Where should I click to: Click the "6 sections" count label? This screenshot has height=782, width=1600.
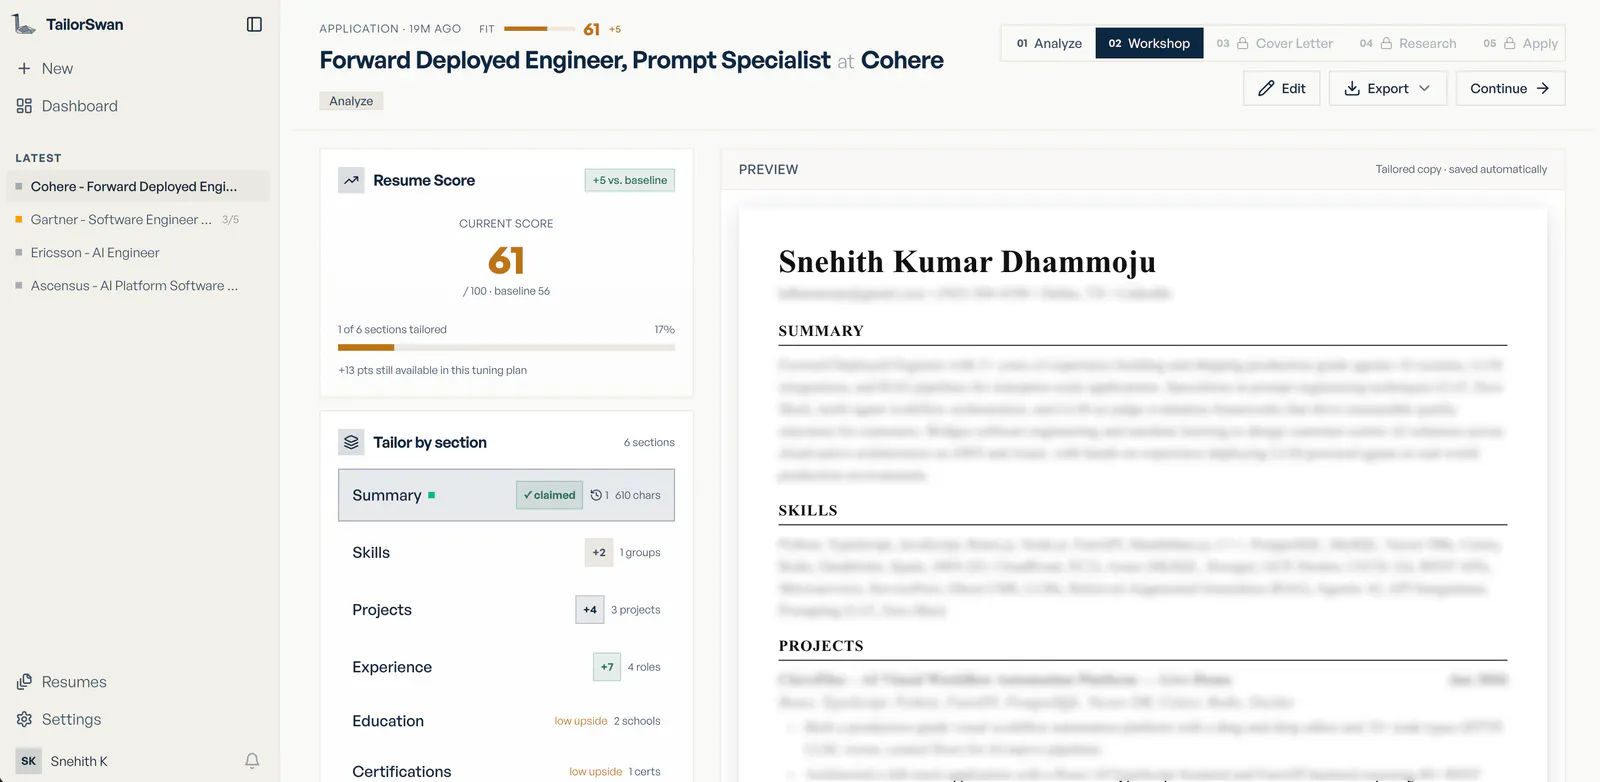point(649,442)
